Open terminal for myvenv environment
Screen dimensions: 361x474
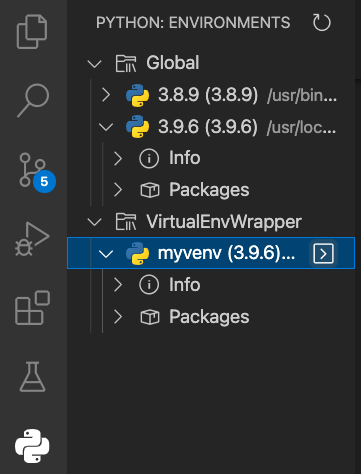click(x=323, y=253)
